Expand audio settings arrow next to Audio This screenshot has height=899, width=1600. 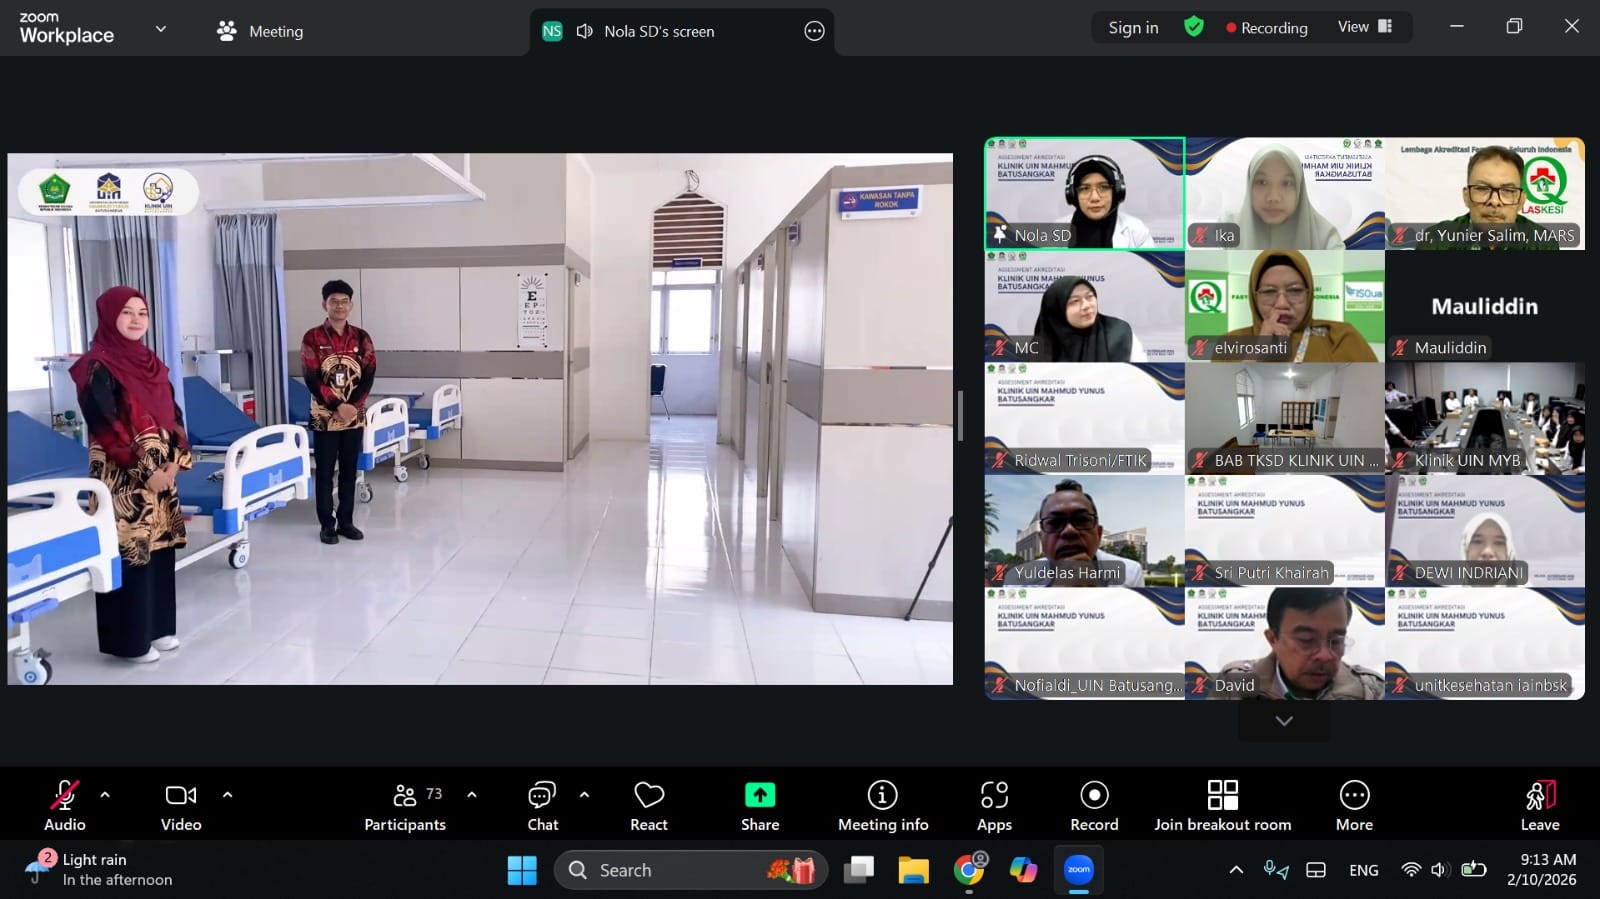click(105, 795)
